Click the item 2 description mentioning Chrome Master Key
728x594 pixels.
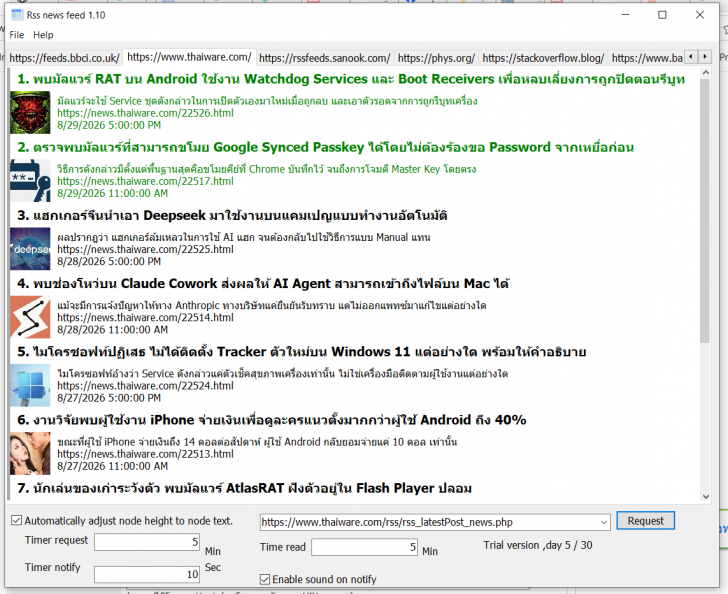point(266,169)
